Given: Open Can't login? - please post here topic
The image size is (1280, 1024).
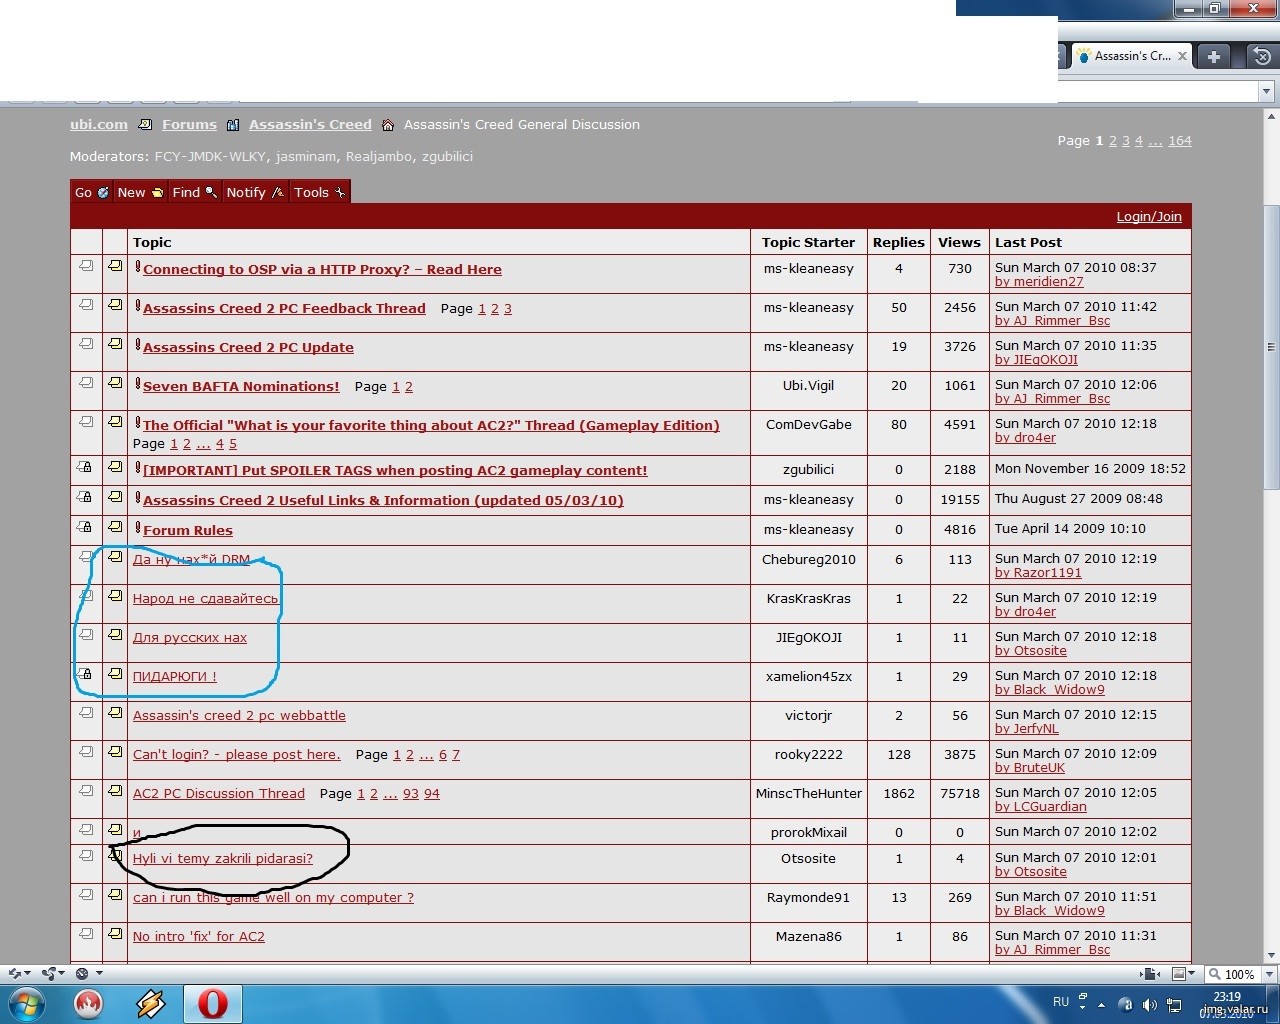Looking at the screenshot, I should point(237,754).
